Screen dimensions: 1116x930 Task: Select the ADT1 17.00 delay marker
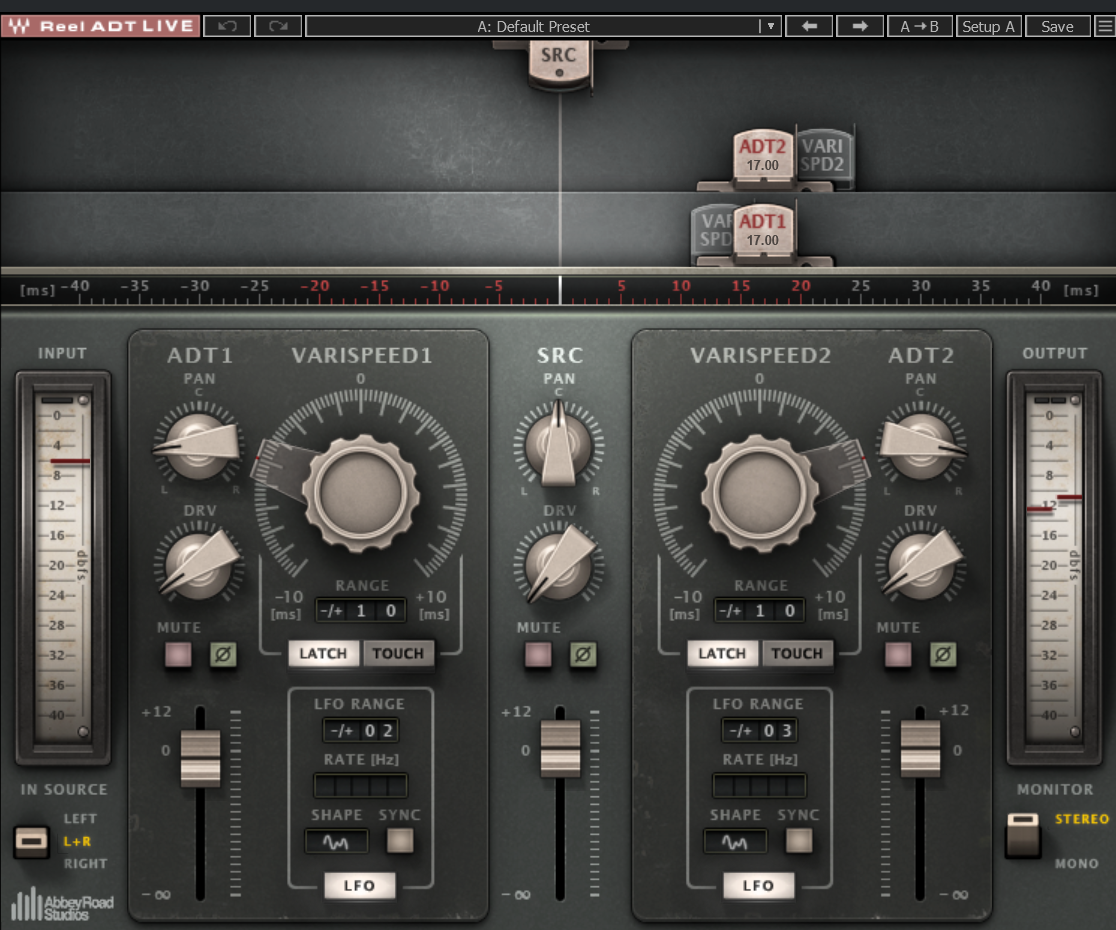click(762, 231)
